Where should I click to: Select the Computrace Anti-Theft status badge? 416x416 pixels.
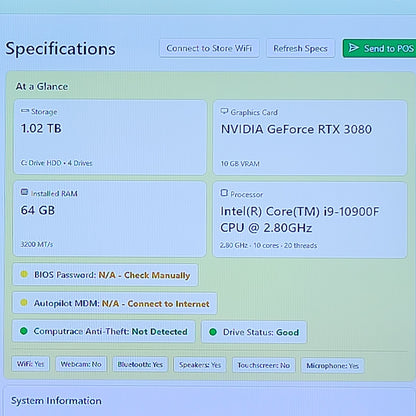(104, 331)
